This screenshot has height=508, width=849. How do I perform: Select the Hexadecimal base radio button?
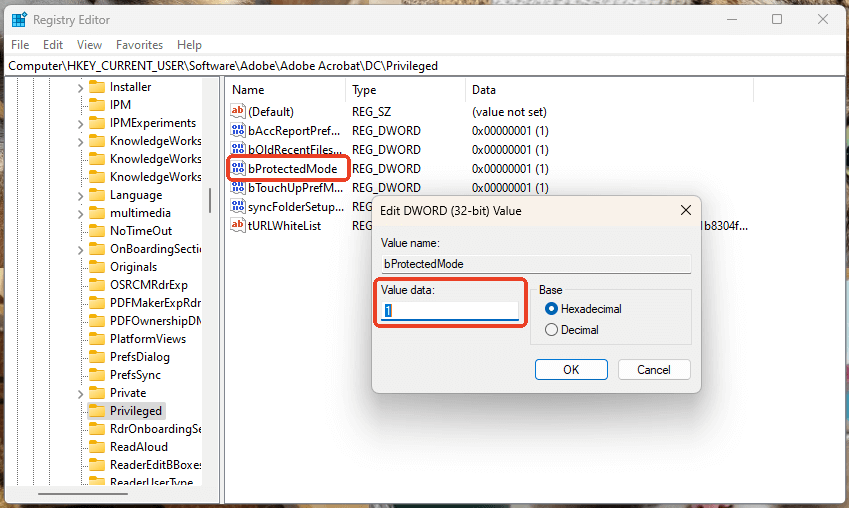pyautogui.click(x=551, y=309)
